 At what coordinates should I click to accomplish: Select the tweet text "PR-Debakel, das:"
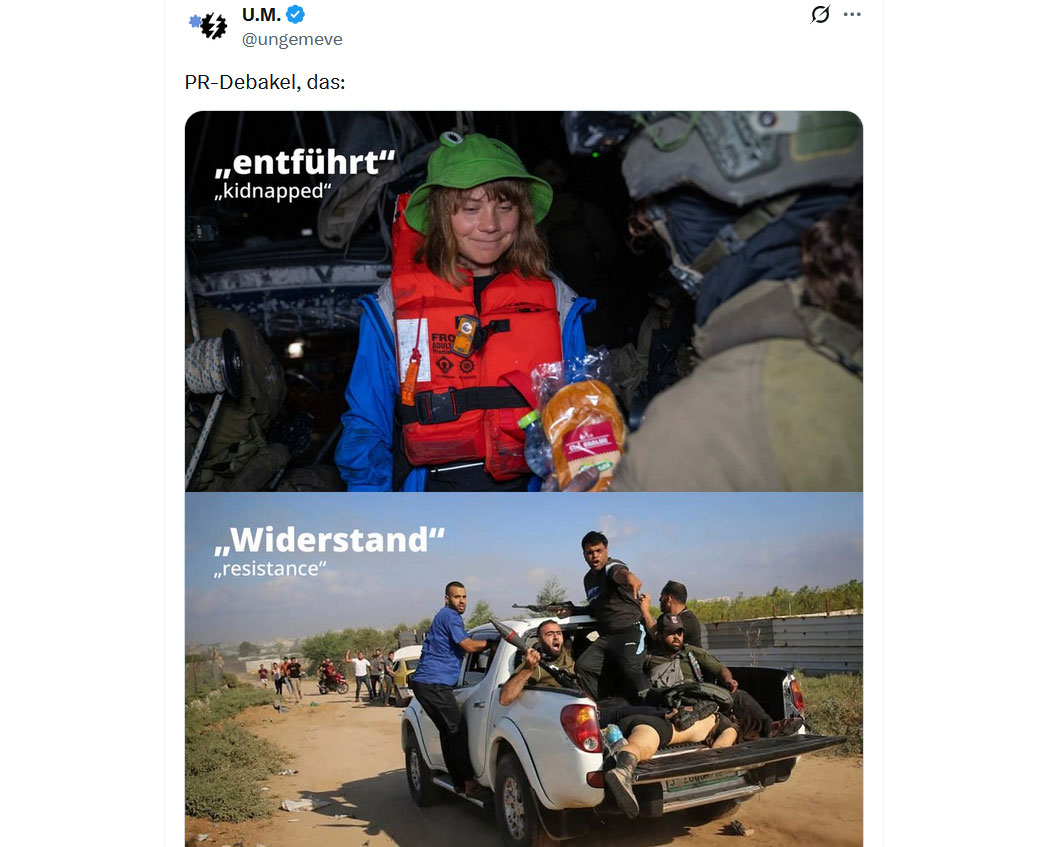coord(265,82)
